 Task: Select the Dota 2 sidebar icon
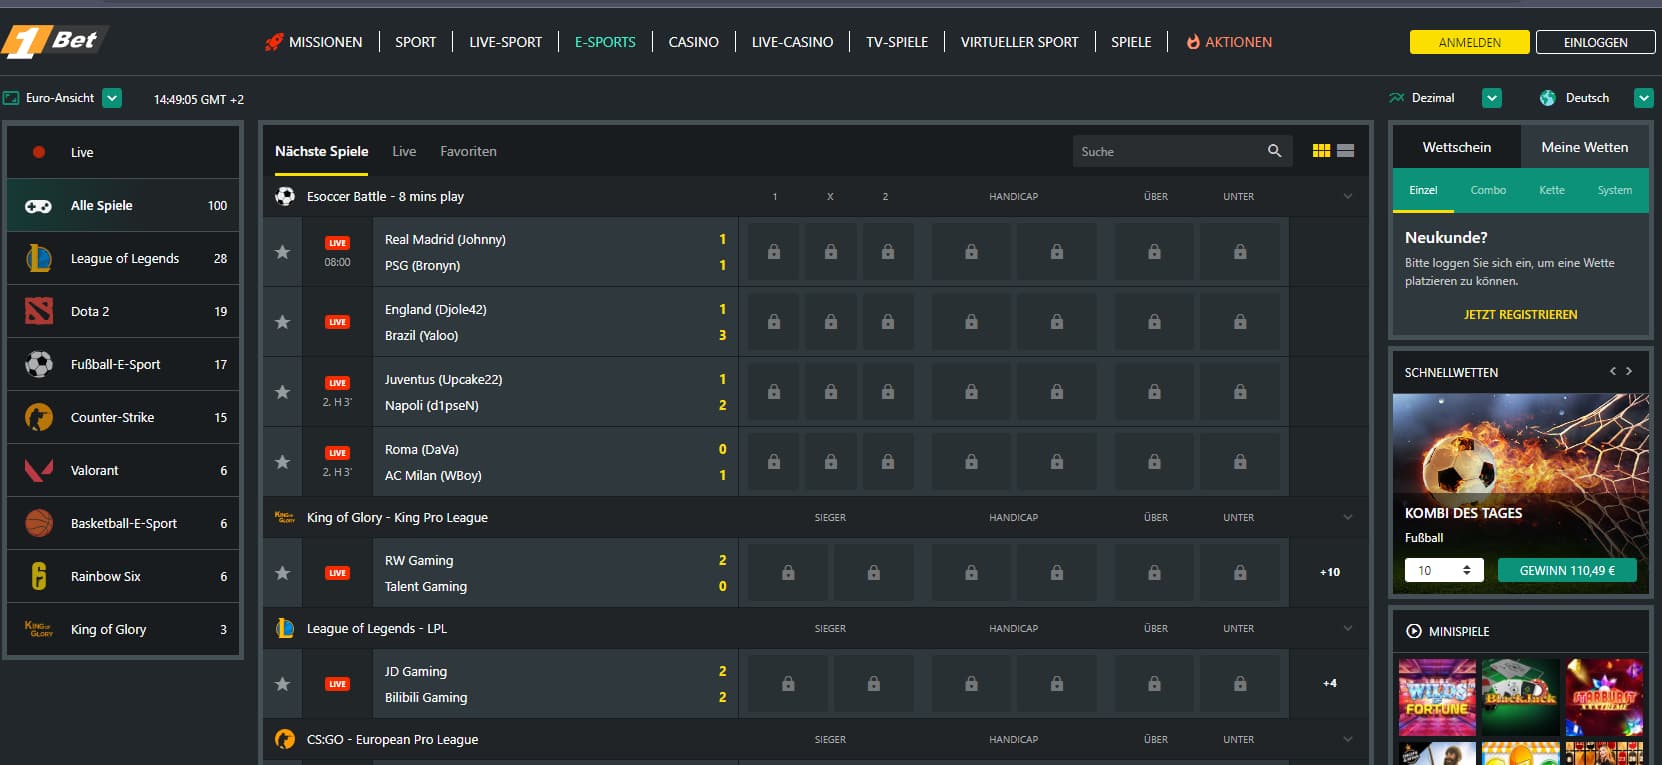38,311
